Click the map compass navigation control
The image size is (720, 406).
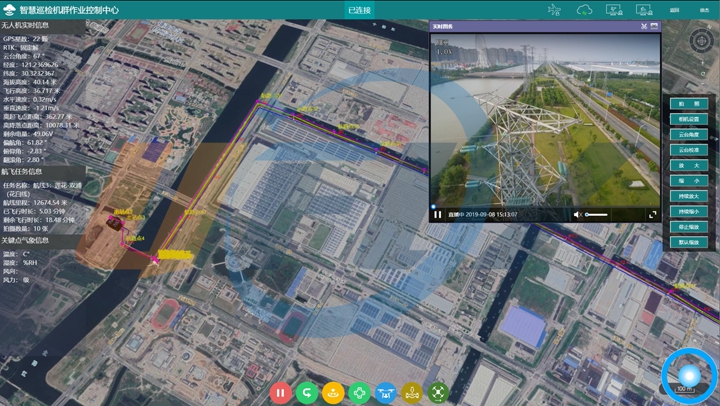(702, 41)
